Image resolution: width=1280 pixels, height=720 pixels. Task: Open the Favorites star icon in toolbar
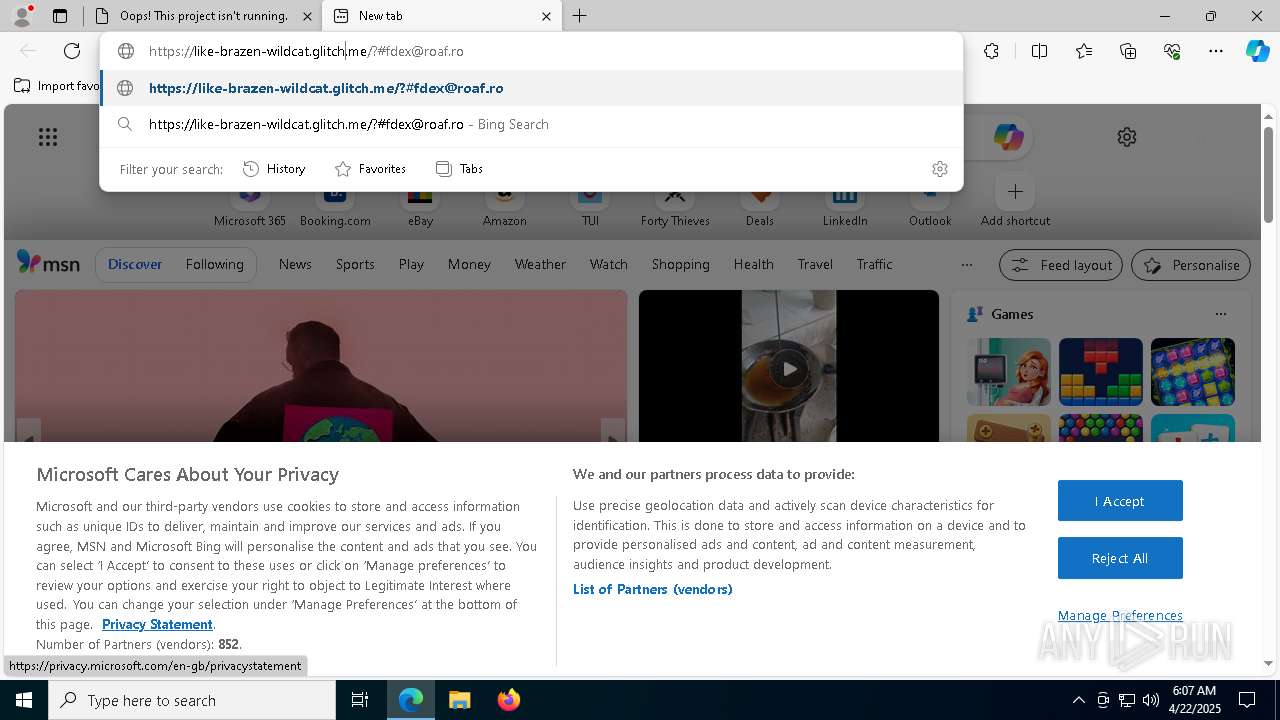(1084, 51)
